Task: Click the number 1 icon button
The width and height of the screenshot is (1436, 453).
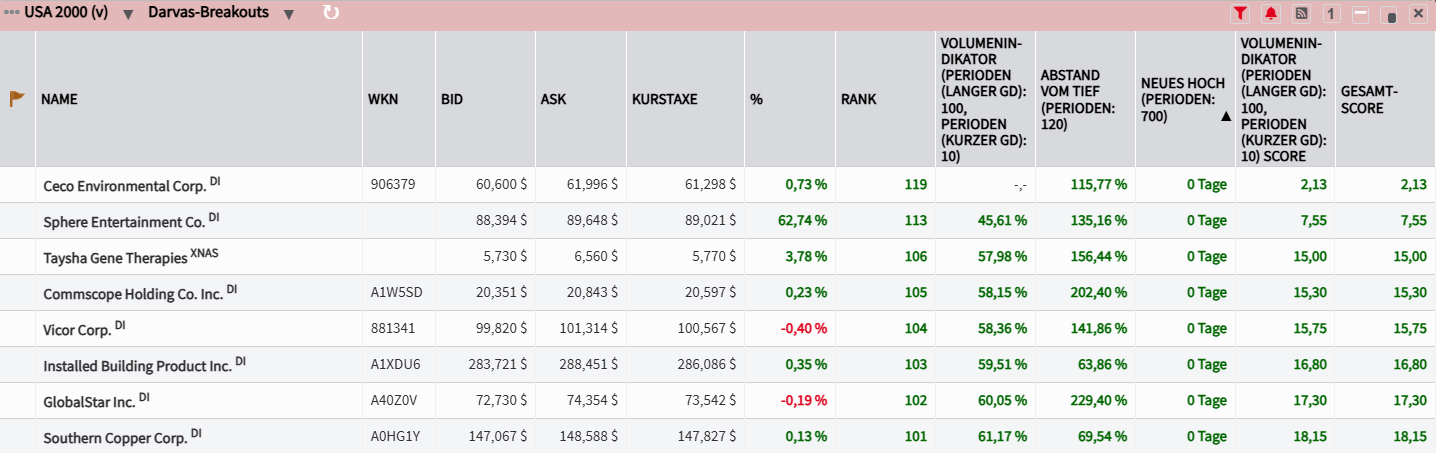Action: click(x=1331, y=14)
